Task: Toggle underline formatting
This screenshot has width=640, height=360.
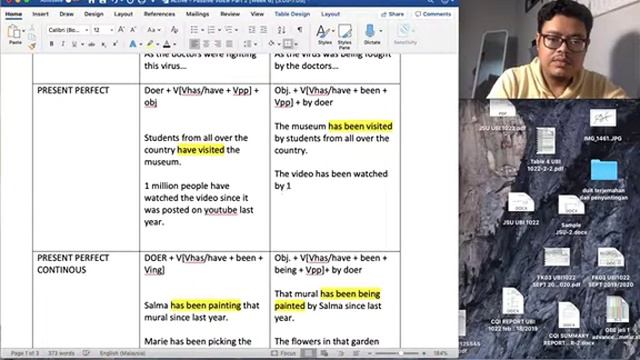Action: pos(74,44)
